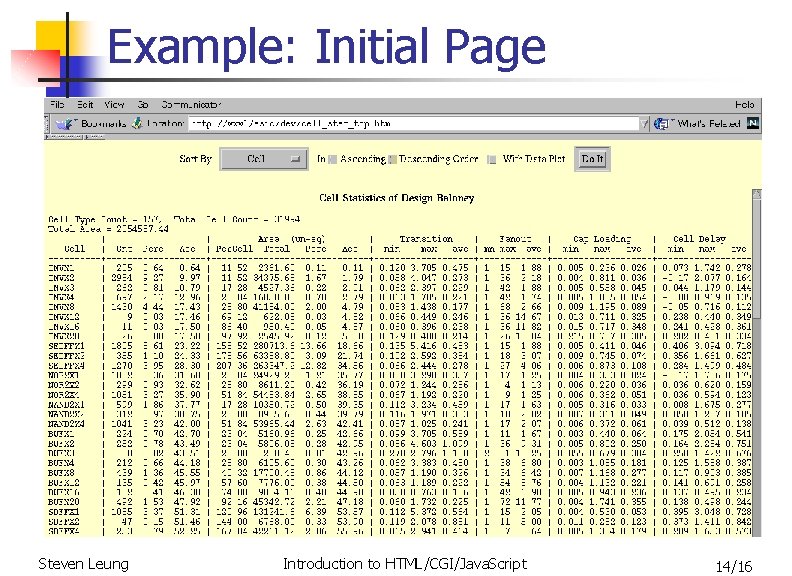
Task: Click the BUFX8 cell name row
Action: coord(61,472)
